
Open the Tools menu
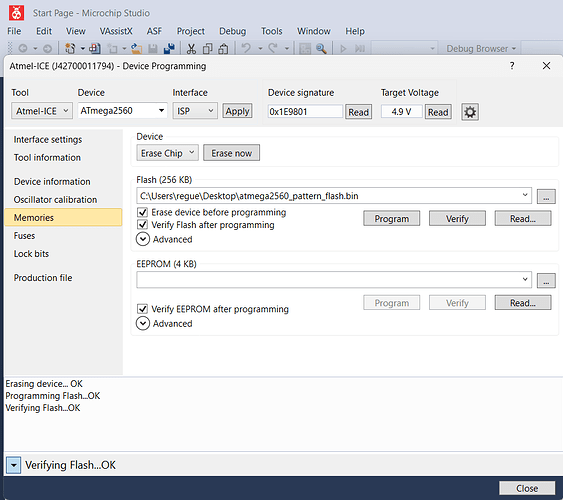(x=271, y=31)
